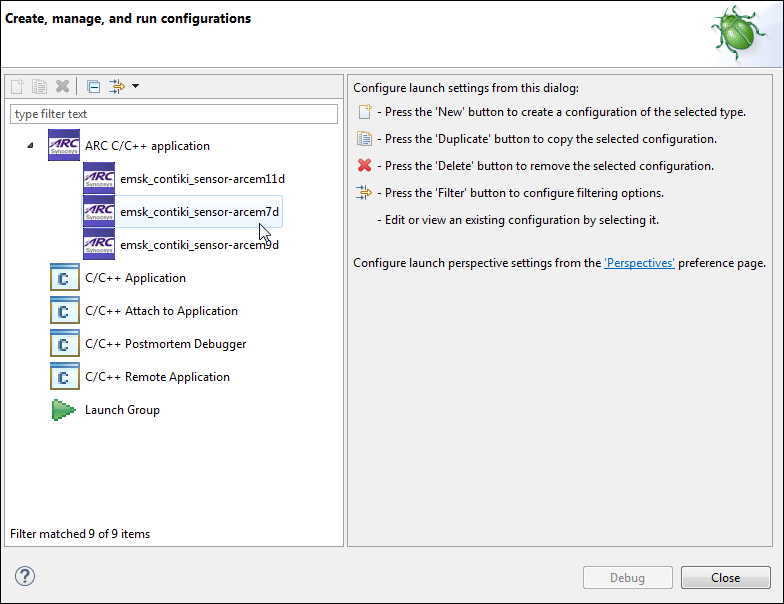Collapse the ARC C/C++ application tree node

coord(30,146)
